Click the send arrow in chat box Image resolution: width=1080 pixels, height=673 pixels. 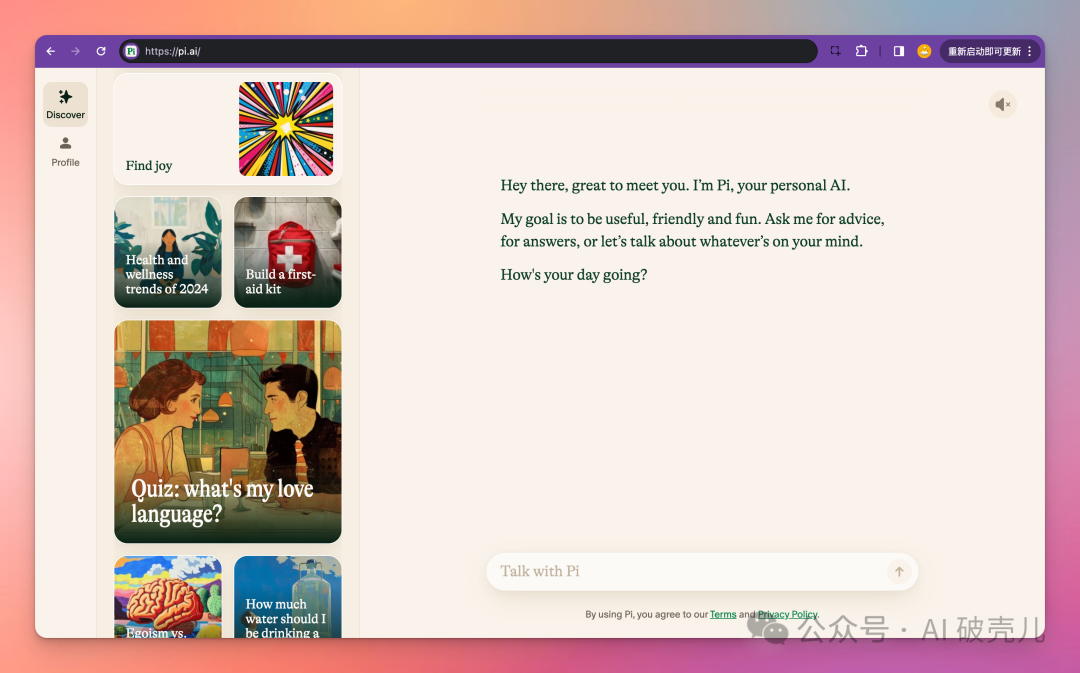pyautogui.click(x=898, y=572)
